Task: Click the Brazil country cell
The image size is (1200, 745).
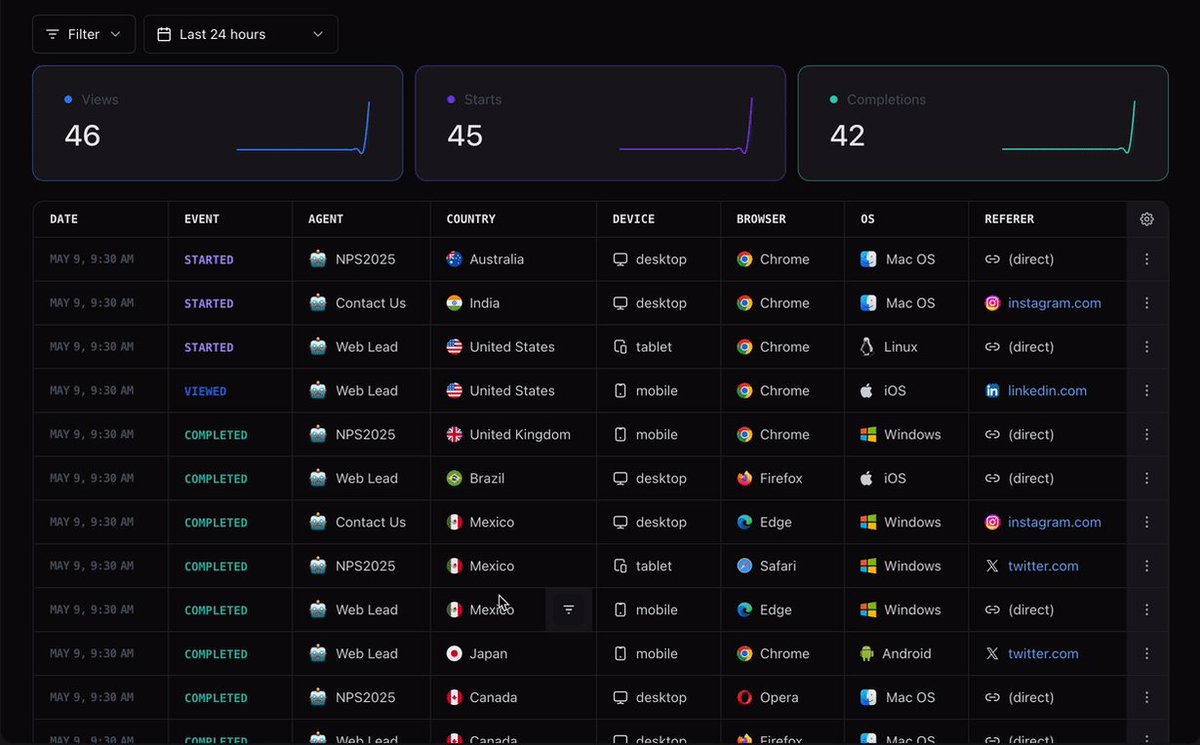Action: [514, 478]
